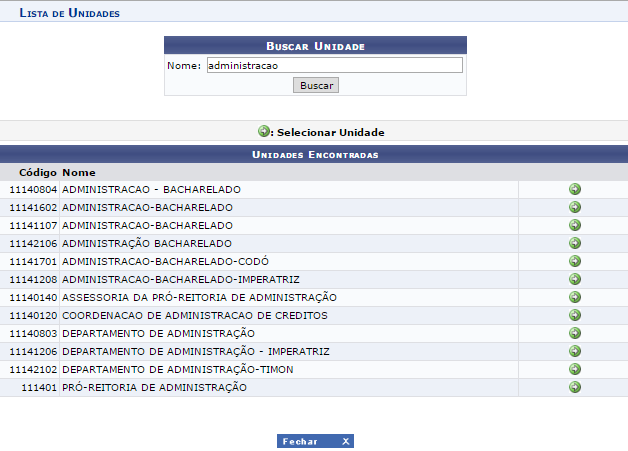Pick PRÓ-REITORIA DE ADMINISTRAÇÃO select arrow

(574, 387)
